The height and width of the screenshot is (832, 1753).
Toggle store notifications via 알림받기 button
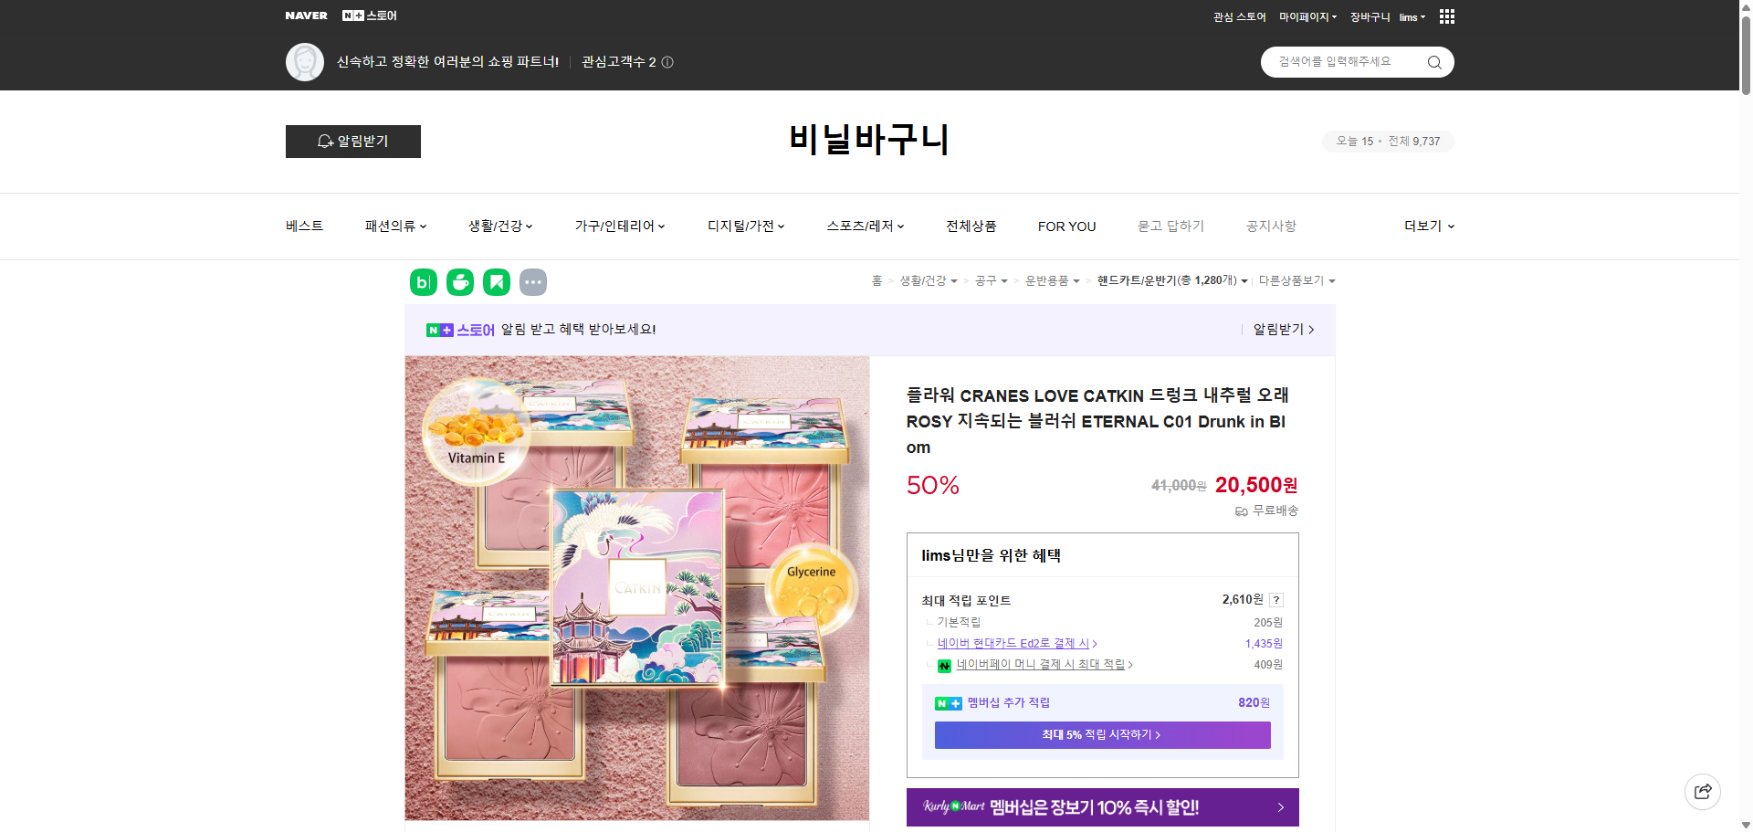pyautogui.click(x=353, y=141)
